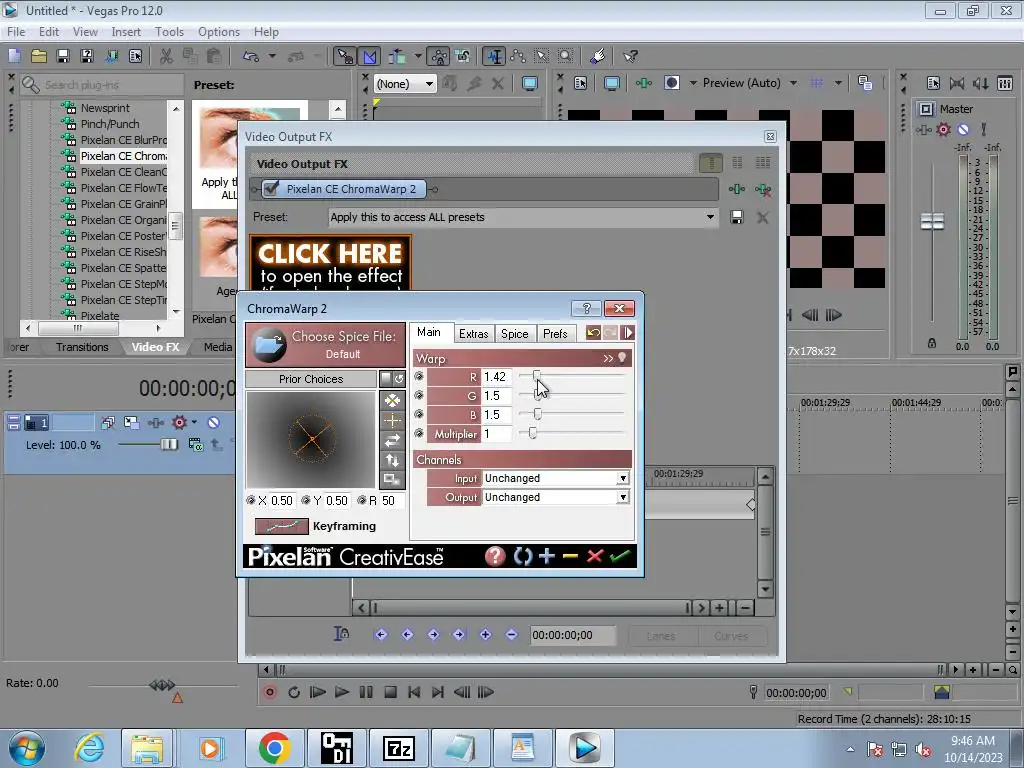Image resolution: width=1024 pixels, height=768 pixels.
Task: Click the Cut scissors icon
Action: click(167, 56)
